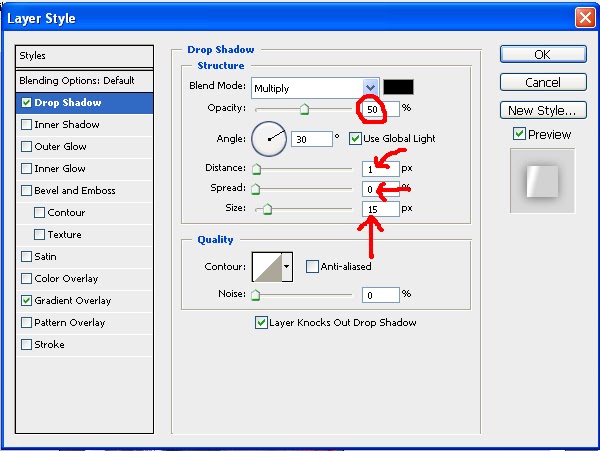Select the Drop Shadow row label

[x=68, y=103]
